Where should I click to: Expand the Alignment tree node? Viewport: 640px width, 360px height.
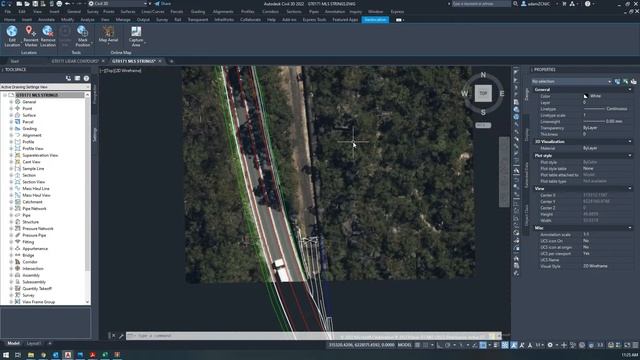point(11,135)
